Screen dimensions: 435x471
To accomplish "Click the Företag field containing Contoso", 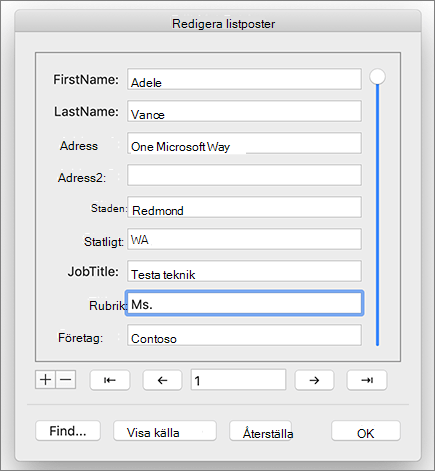I will 244,335.
